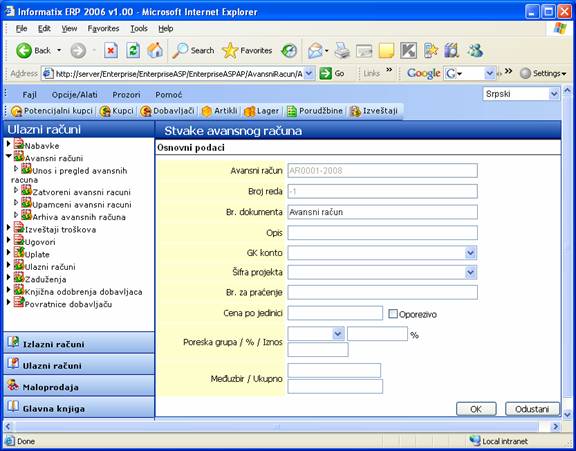Screen dimensions: 576x451
Task: Open the Pomoć menu
Action: [169, 95]
